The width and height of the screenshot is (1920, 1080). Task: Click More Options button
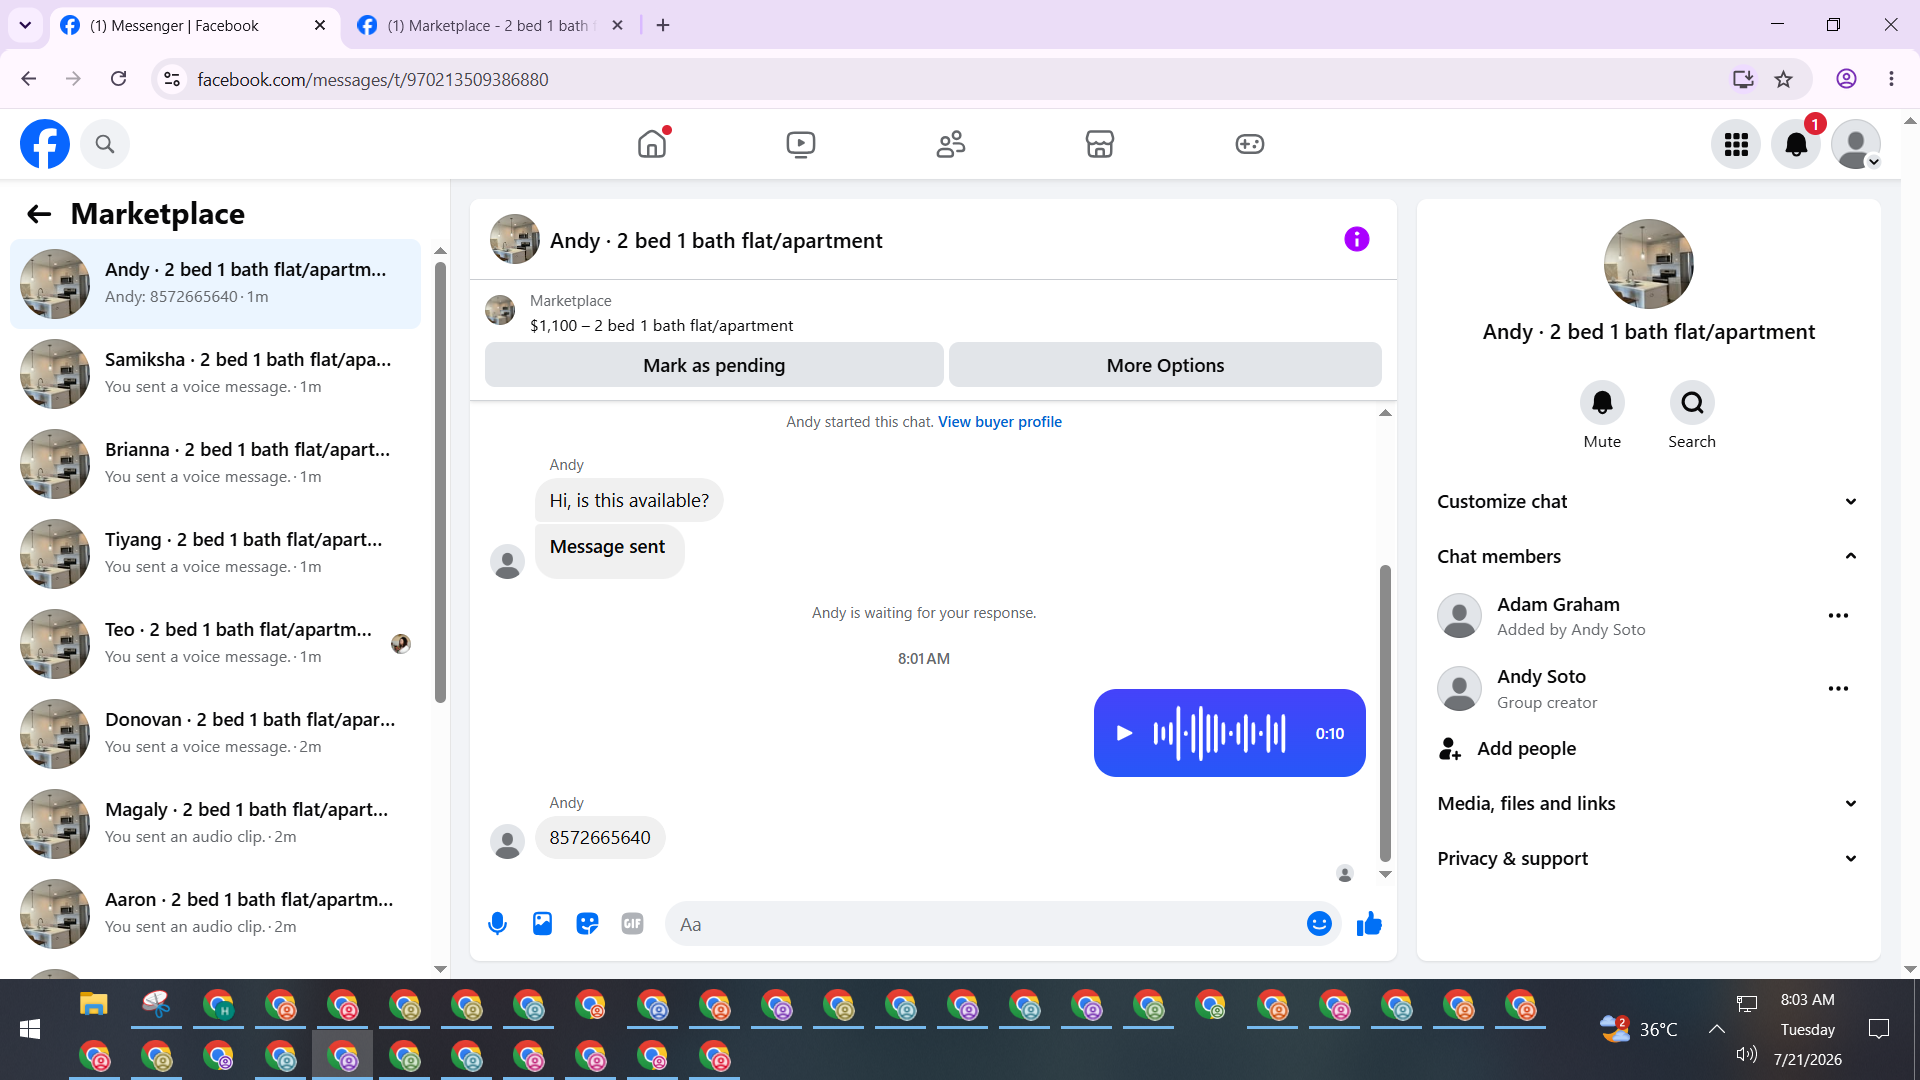coord(1165,365)
